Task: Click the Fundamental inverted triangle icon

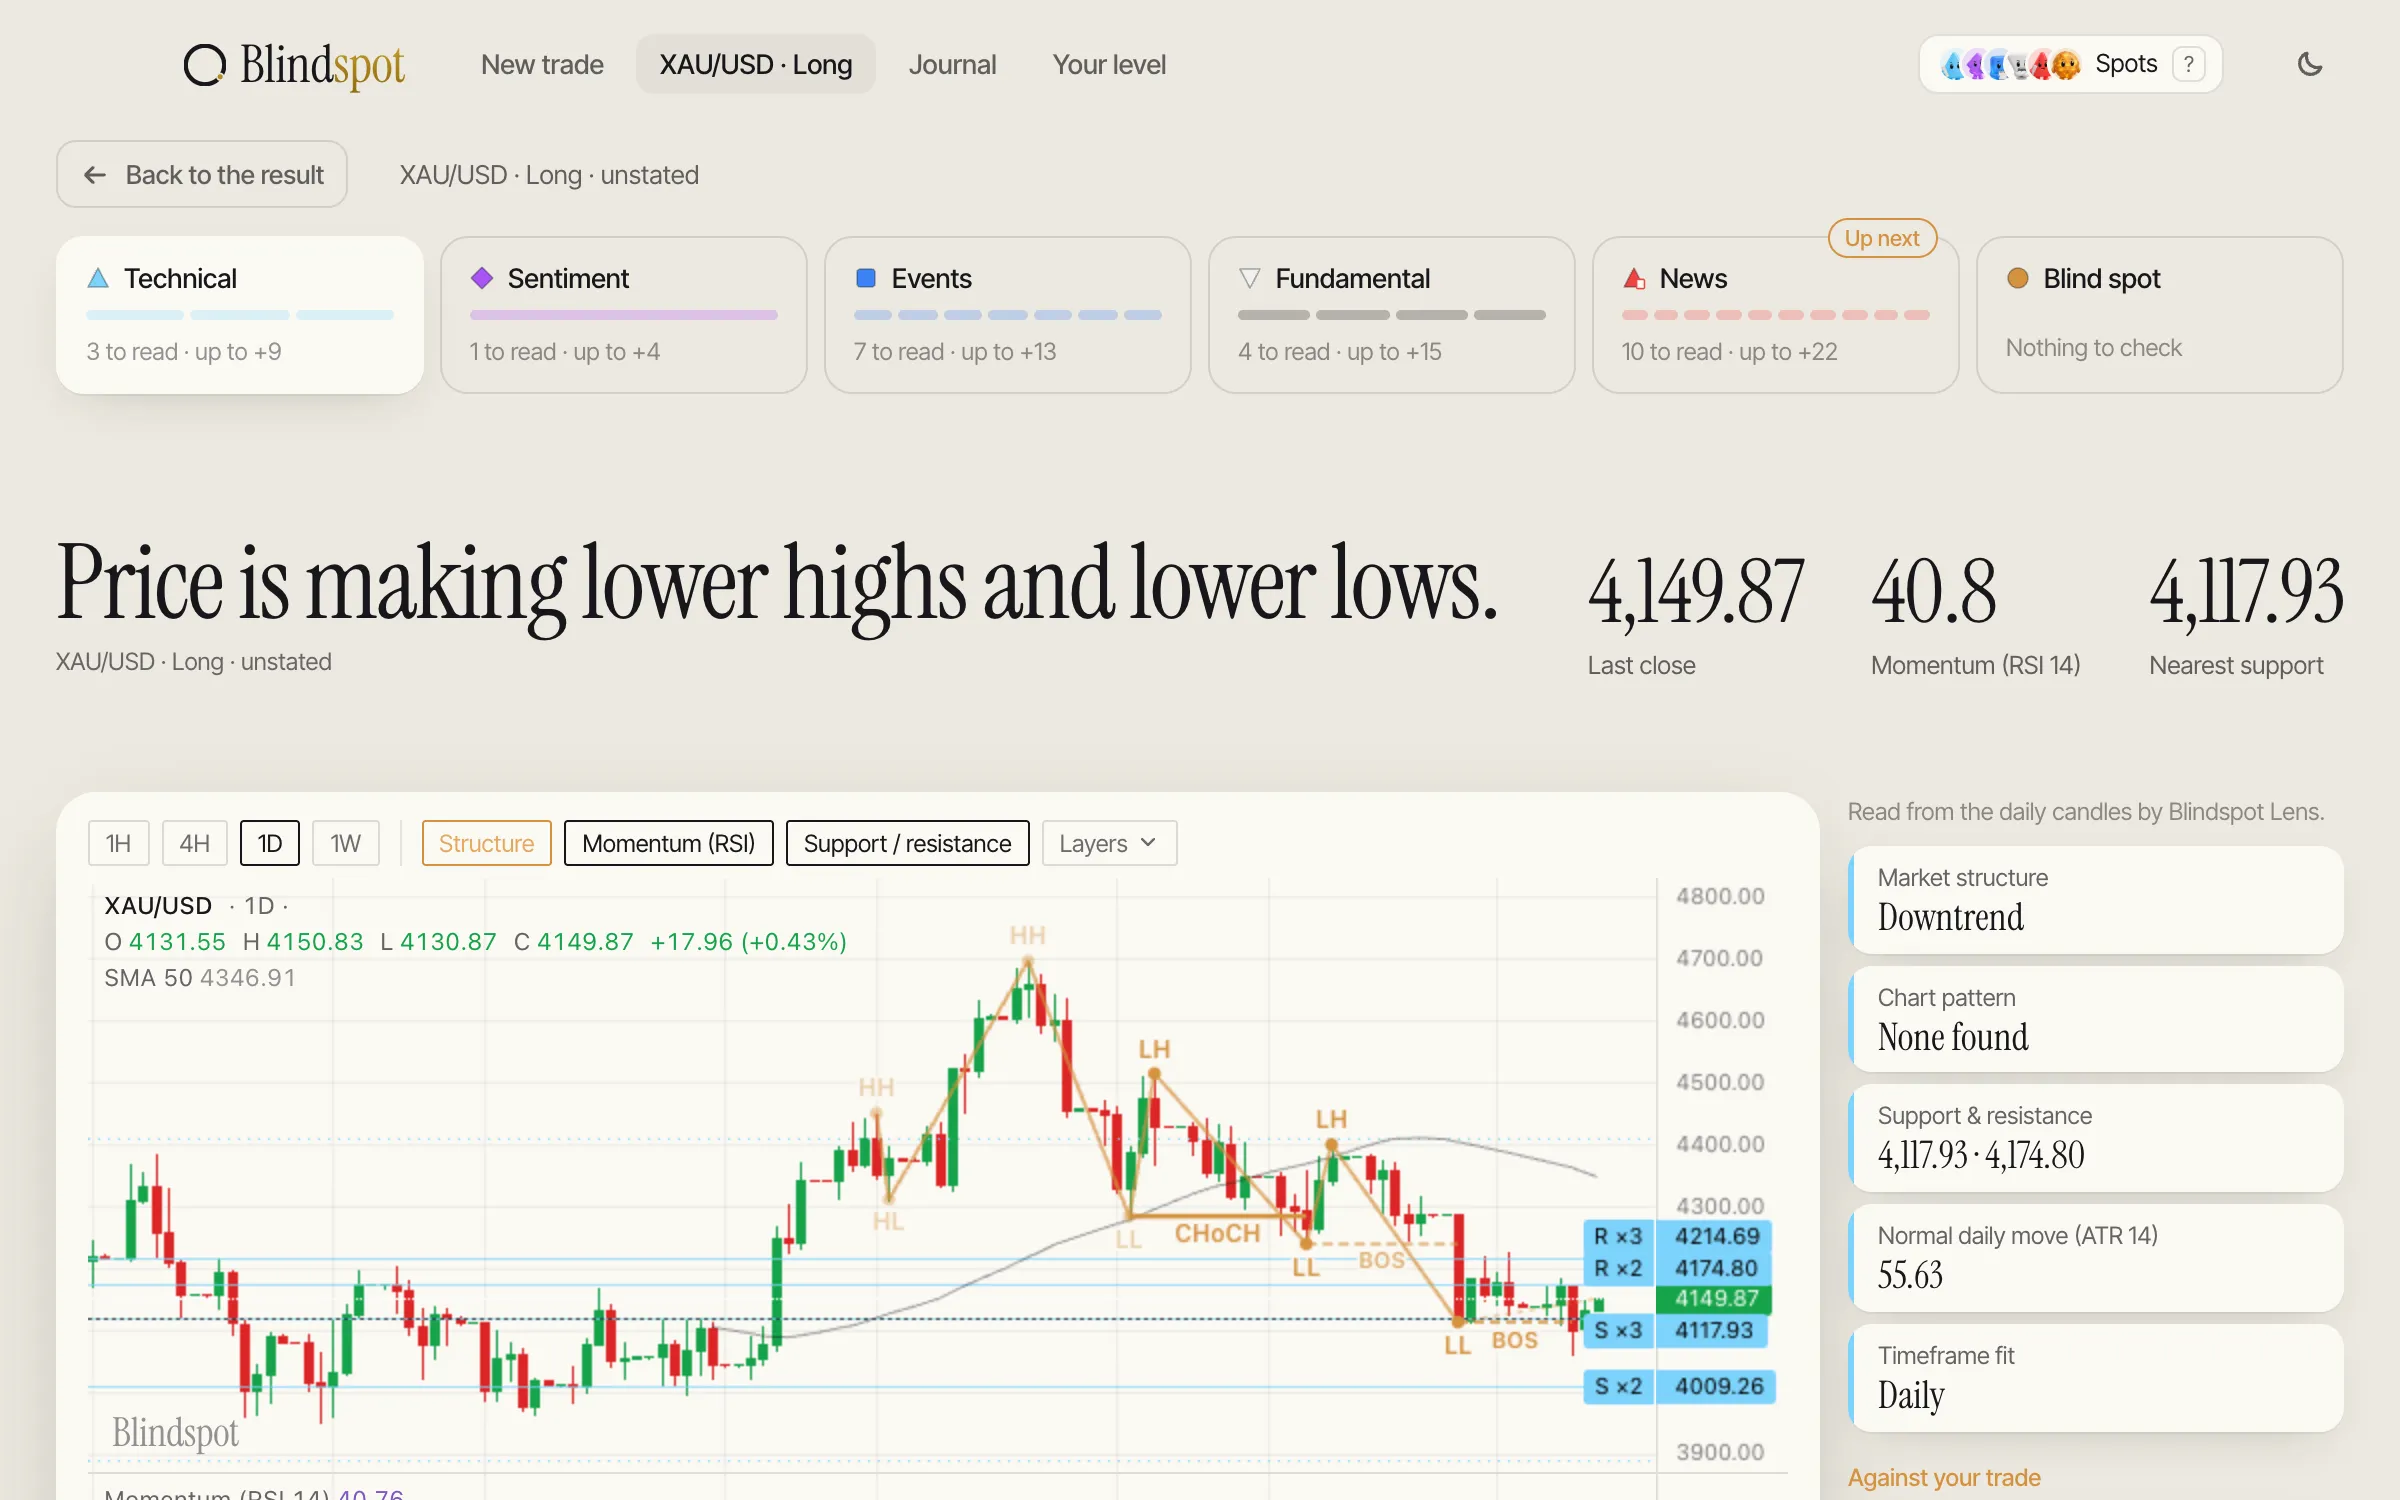Action: 1249,278
